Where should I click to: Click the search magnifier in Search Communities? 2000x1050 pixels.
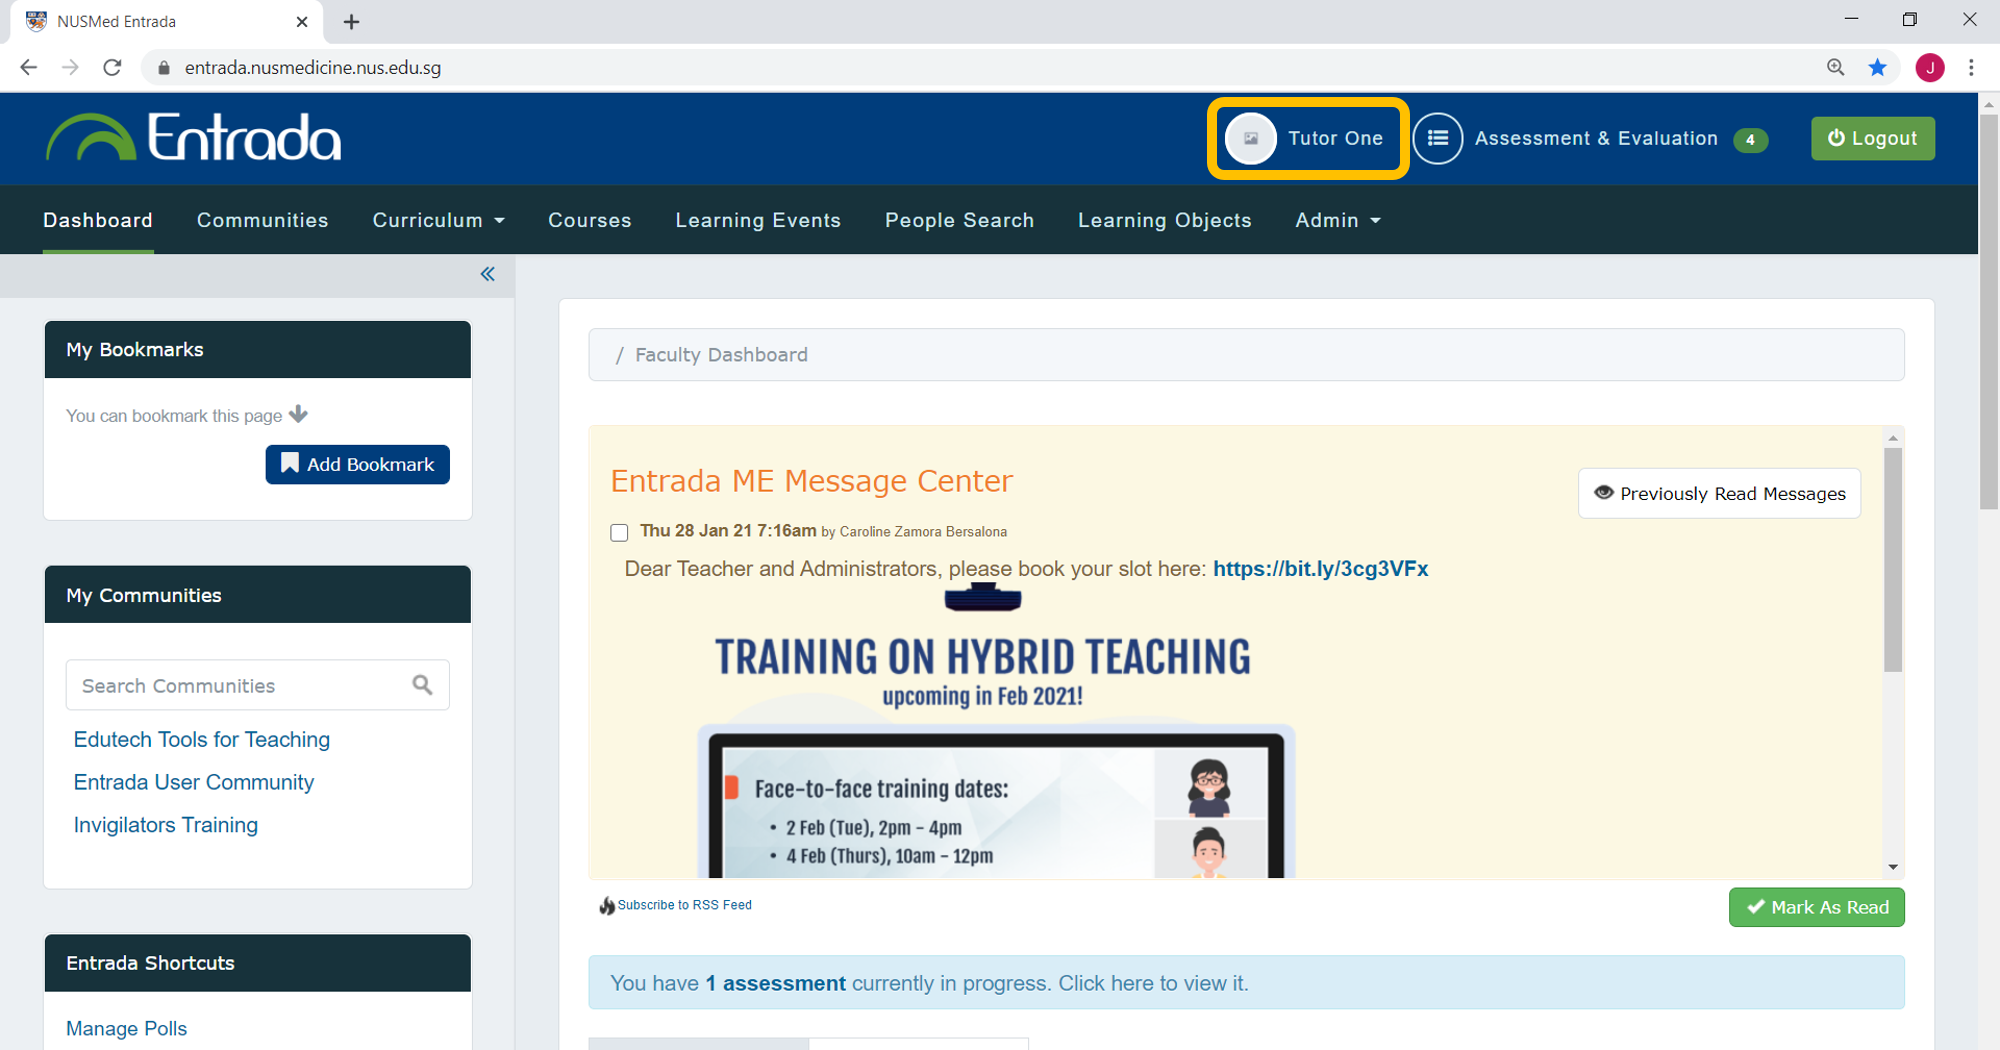[x=423, y=685]
